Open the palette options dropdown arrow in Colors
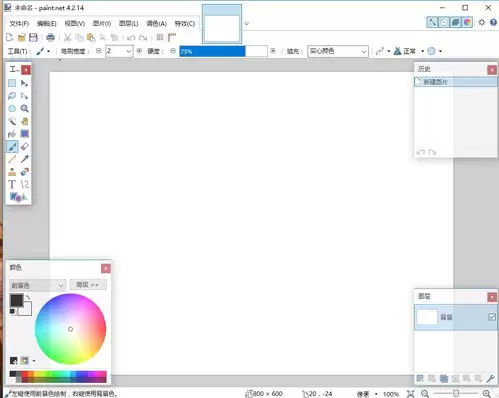Screen dimensions: 499x398 coord(34,361)
